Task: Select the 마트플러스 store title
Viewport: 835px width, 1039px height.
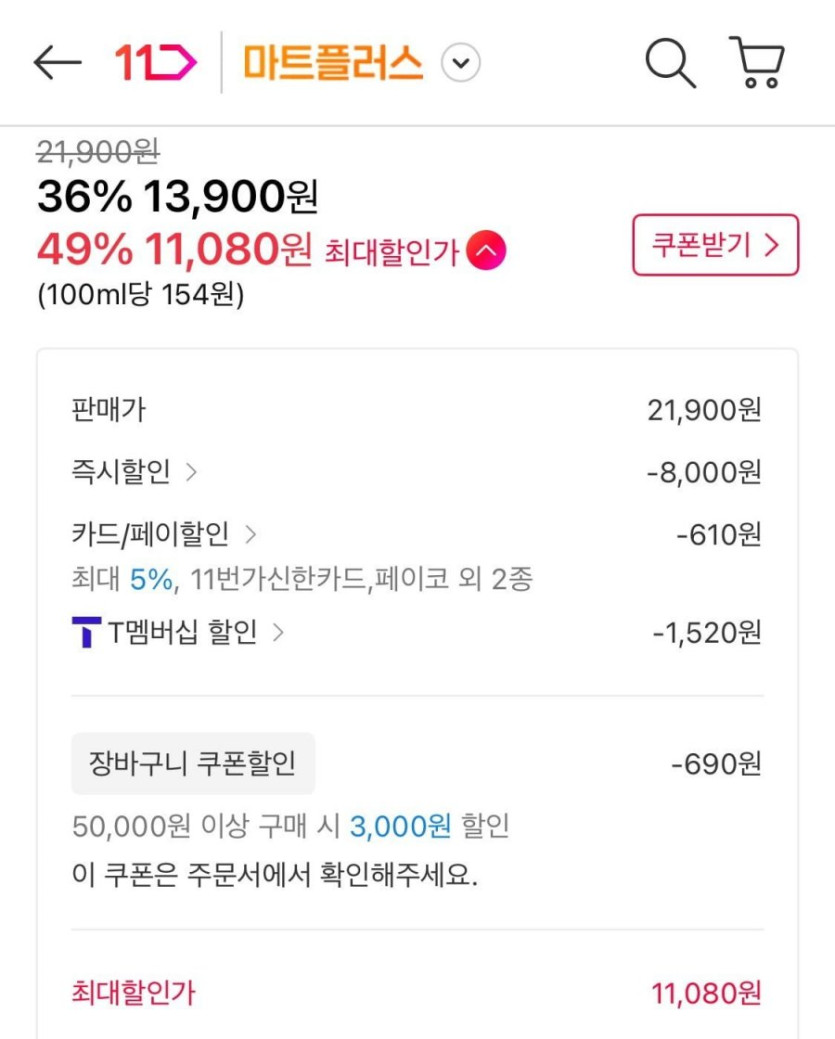Action: click(x=333, y=64)
